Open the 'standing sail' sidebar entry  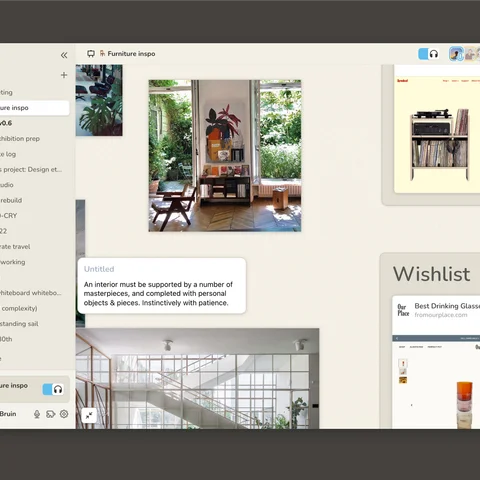click(19, 324)
